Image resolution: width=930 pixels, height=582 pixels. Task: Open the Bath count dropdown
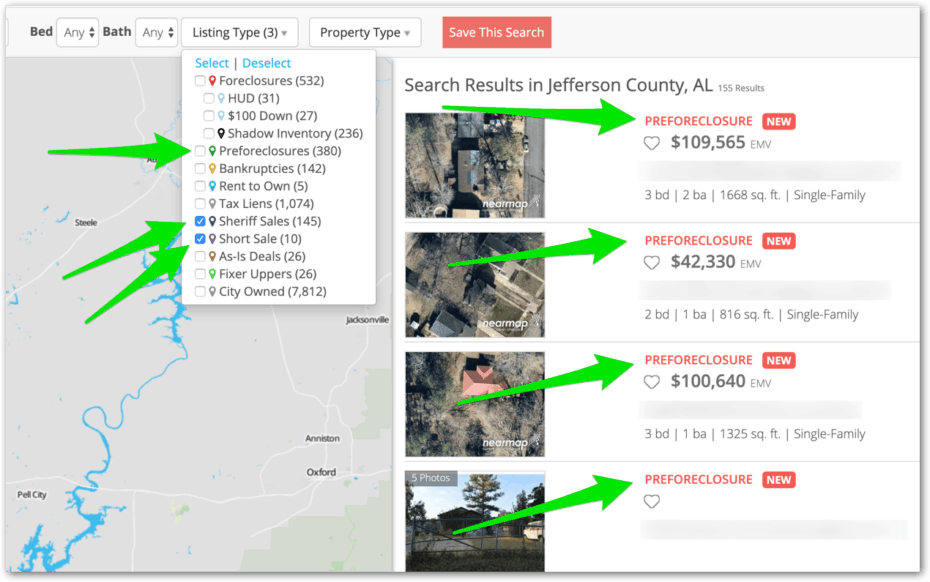tap(156, 33)
